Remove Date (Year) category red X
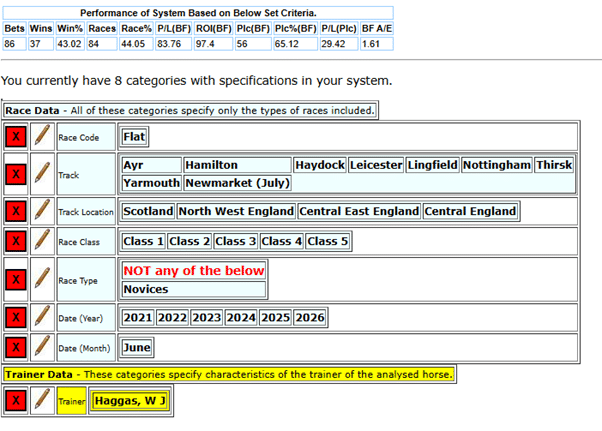This screenshot has width=602, height=431. (x=16, y=317)
